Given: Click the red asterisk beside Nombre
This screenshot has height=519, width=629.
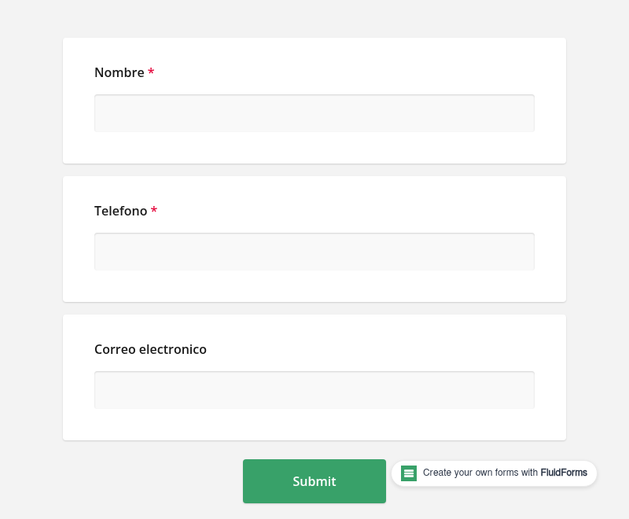Looking at the screenshot, I should click(151, 72).
